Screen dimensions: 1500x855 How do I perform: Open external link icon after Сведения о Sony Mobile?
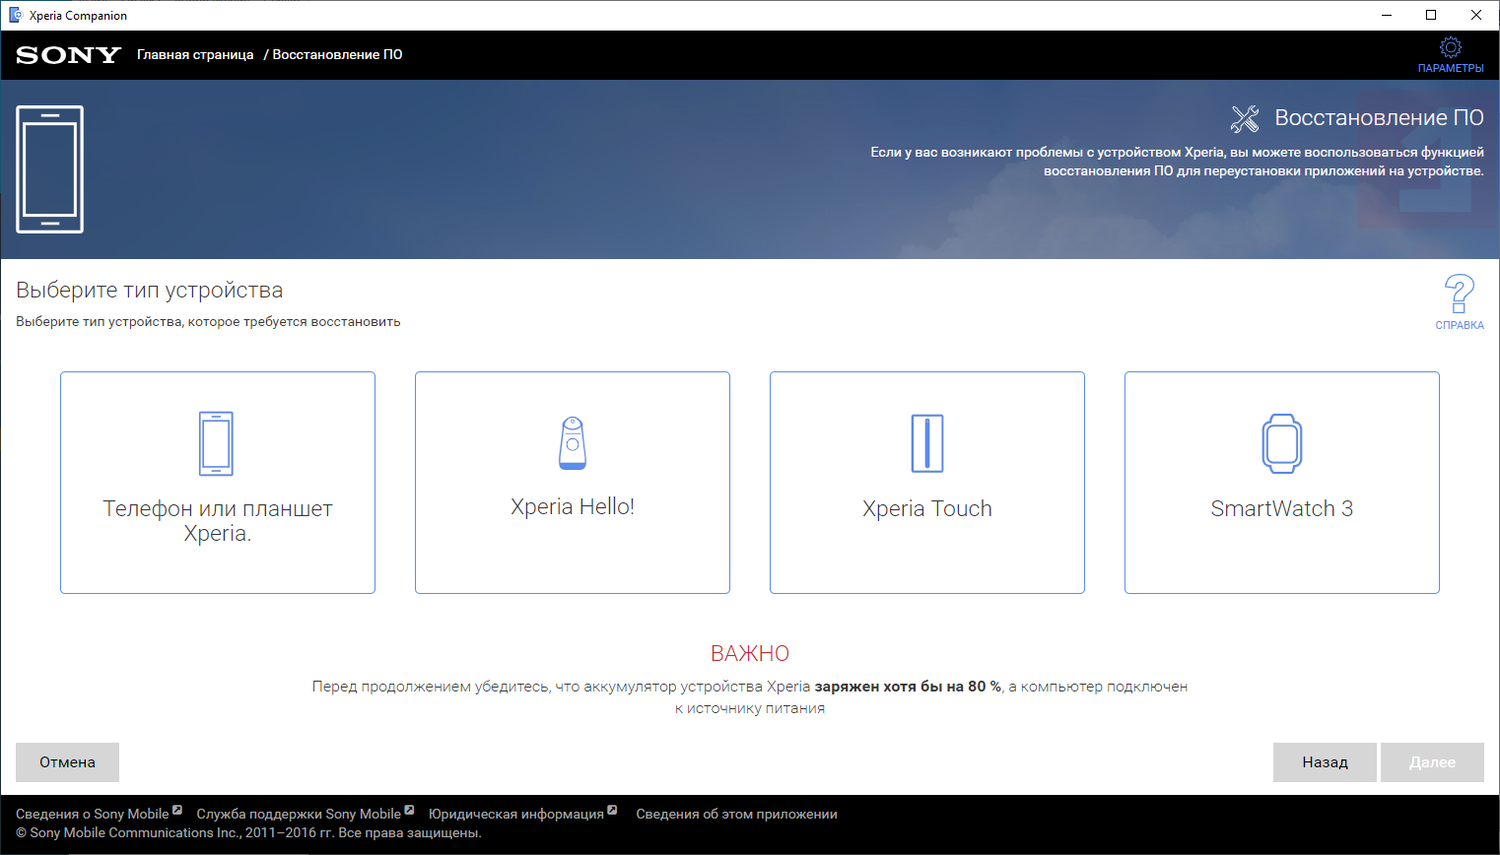click(177, 810)
